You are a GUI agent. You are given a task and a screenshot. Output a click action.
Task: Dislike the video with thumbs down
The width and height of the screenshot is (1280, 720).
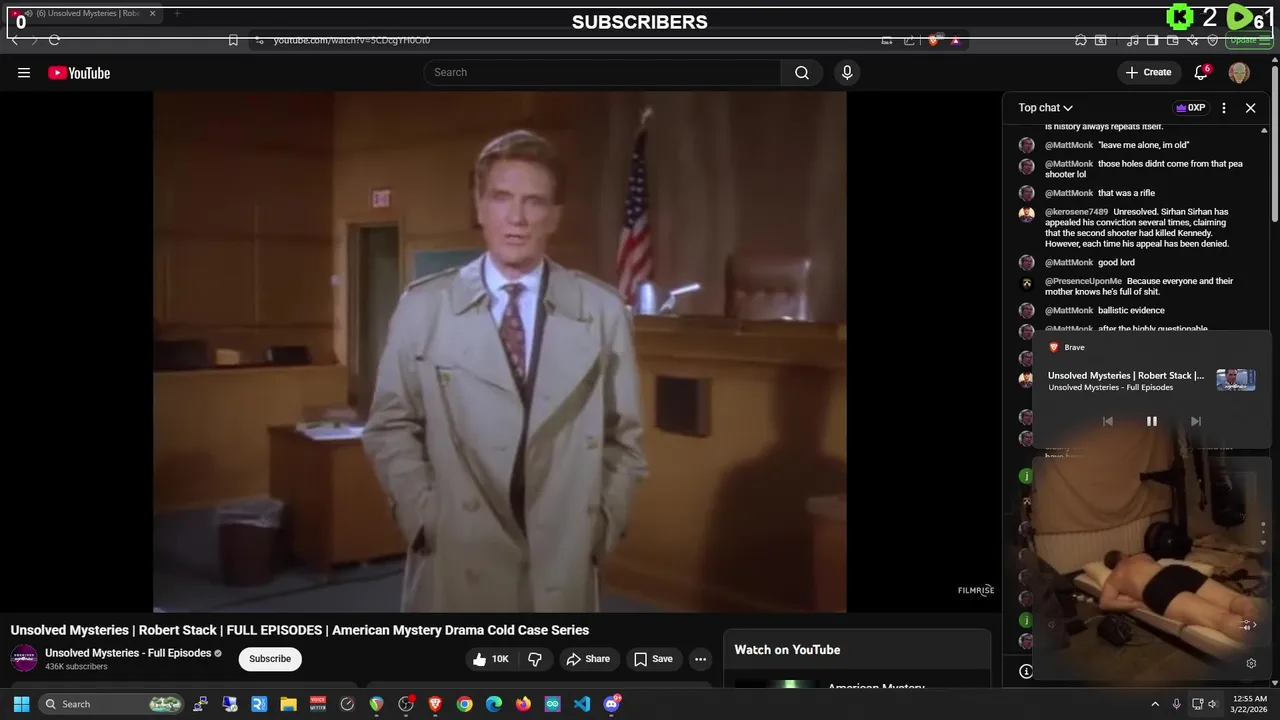pyautogui.click(x=535, y=659)
